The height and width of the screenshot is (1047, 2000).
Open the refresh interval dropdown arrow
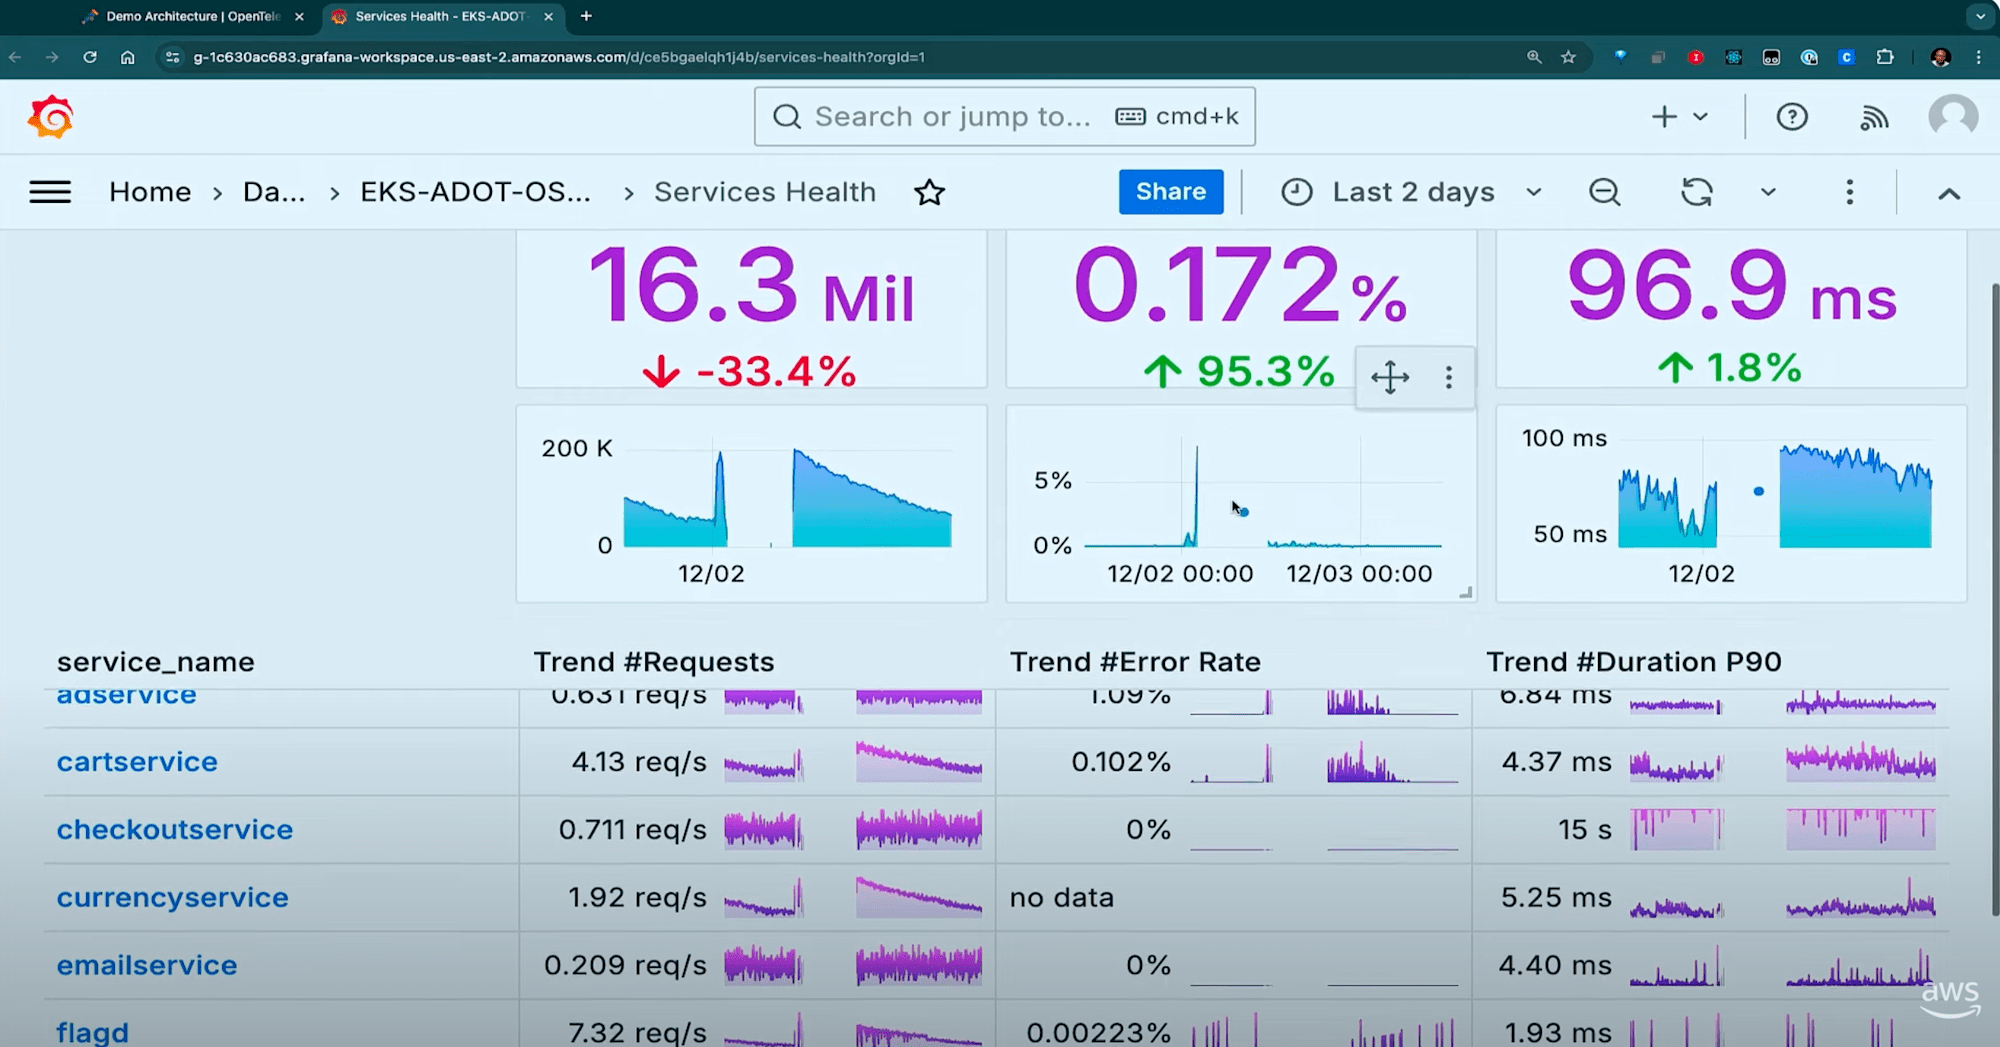pyautogui.click(x=1767, y=192)
